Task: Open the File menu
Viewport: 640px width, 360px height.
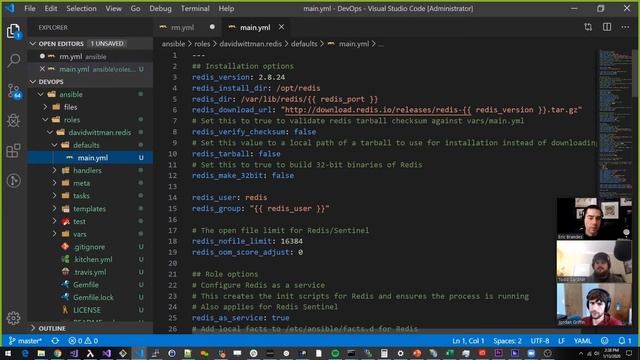Action: pos(30,8)
